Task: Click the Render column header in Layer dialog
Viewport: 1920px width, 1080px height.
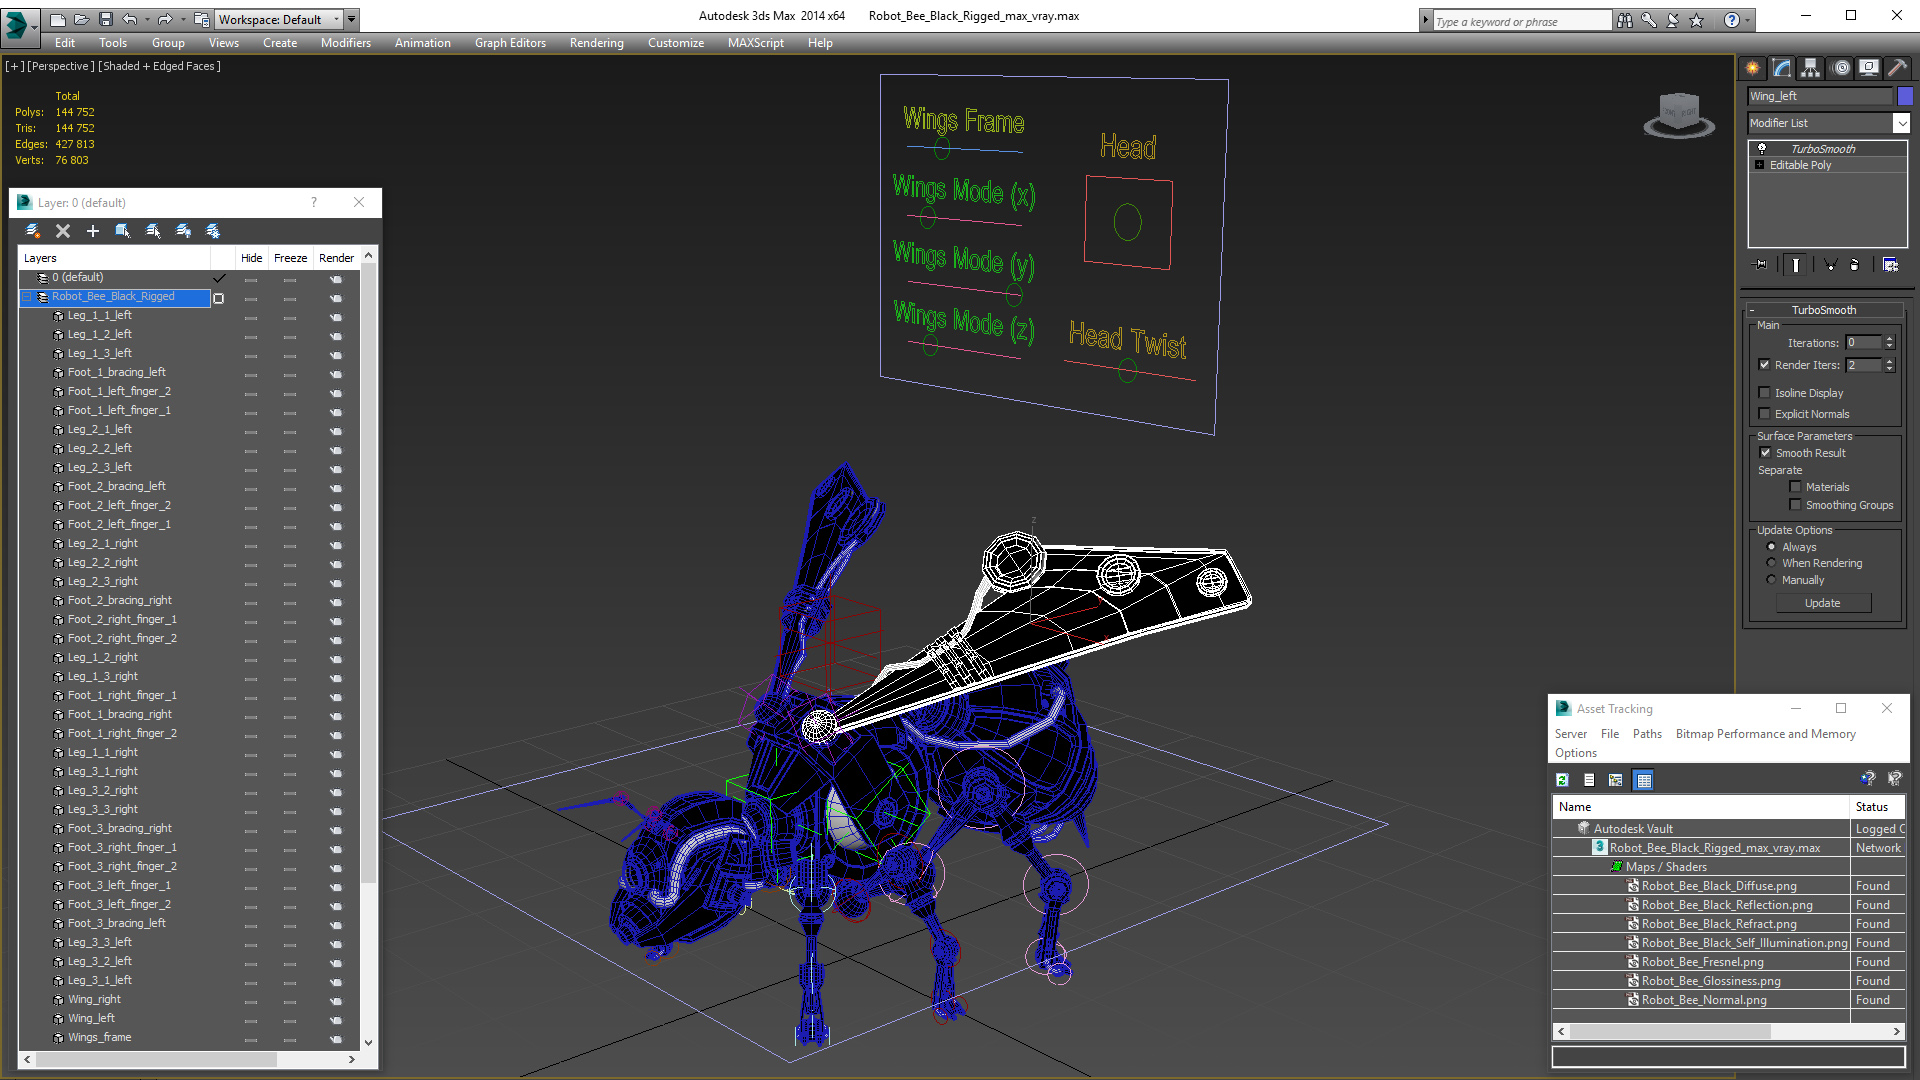Action: click(336, 258)
